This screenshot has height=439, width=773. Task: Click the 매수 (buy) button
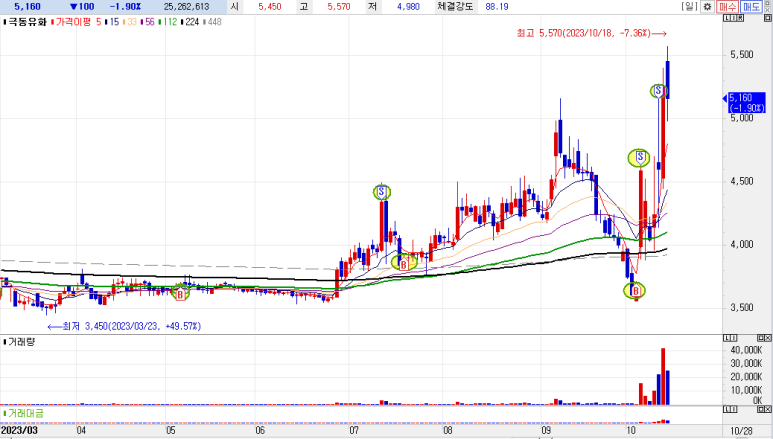[x=727, y=7]
